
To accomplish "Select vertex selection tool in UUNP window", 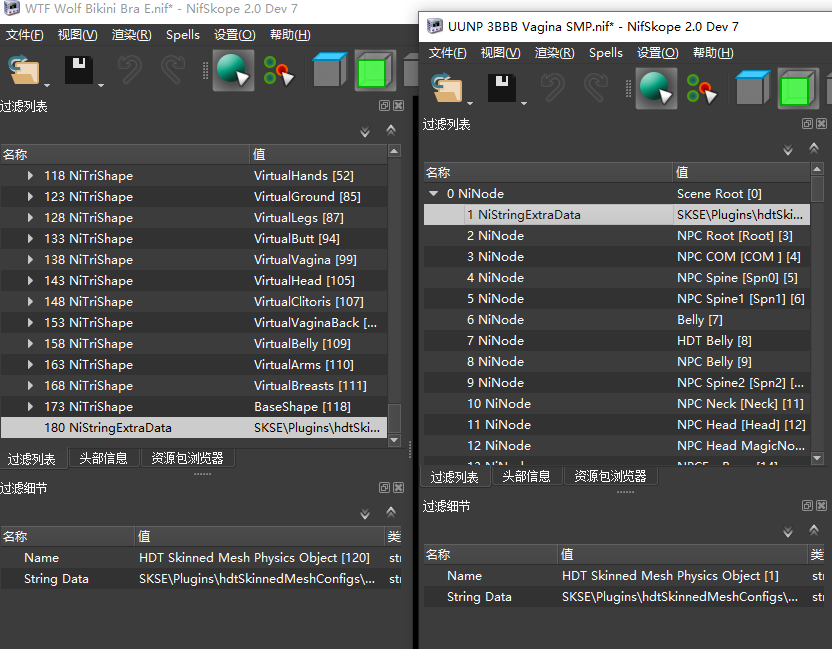I will point(701,89).
